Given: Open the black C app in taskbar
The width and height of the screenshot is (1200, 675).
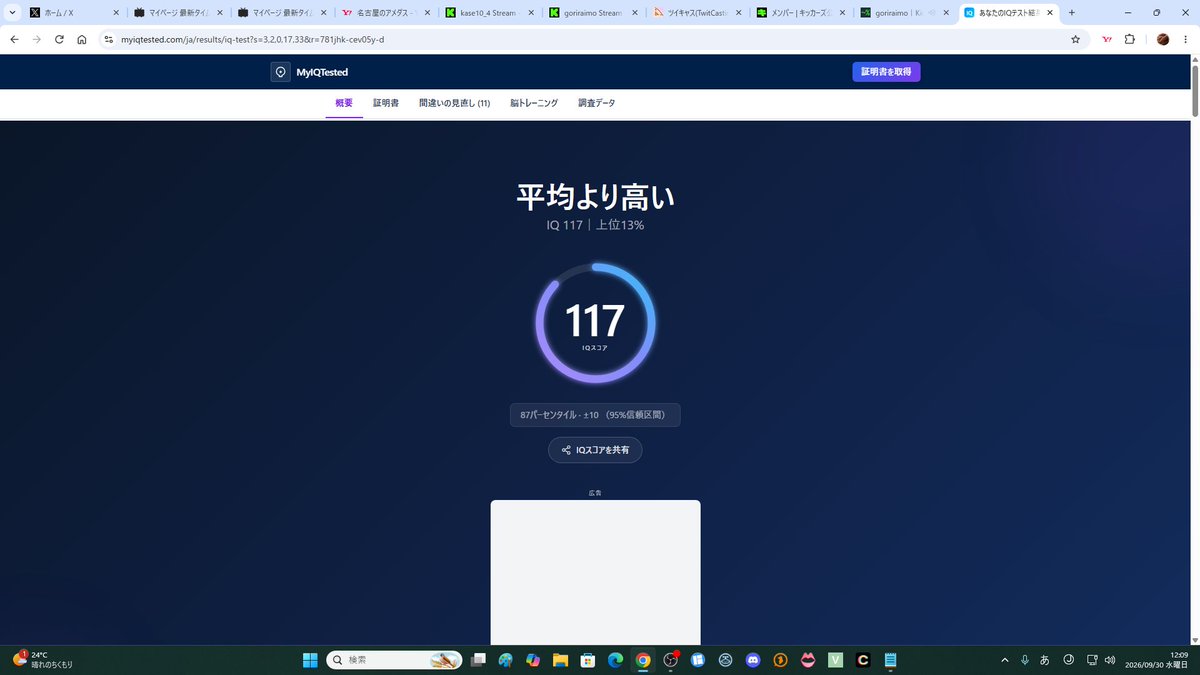Looking at the screenshot, I should 863,660.
